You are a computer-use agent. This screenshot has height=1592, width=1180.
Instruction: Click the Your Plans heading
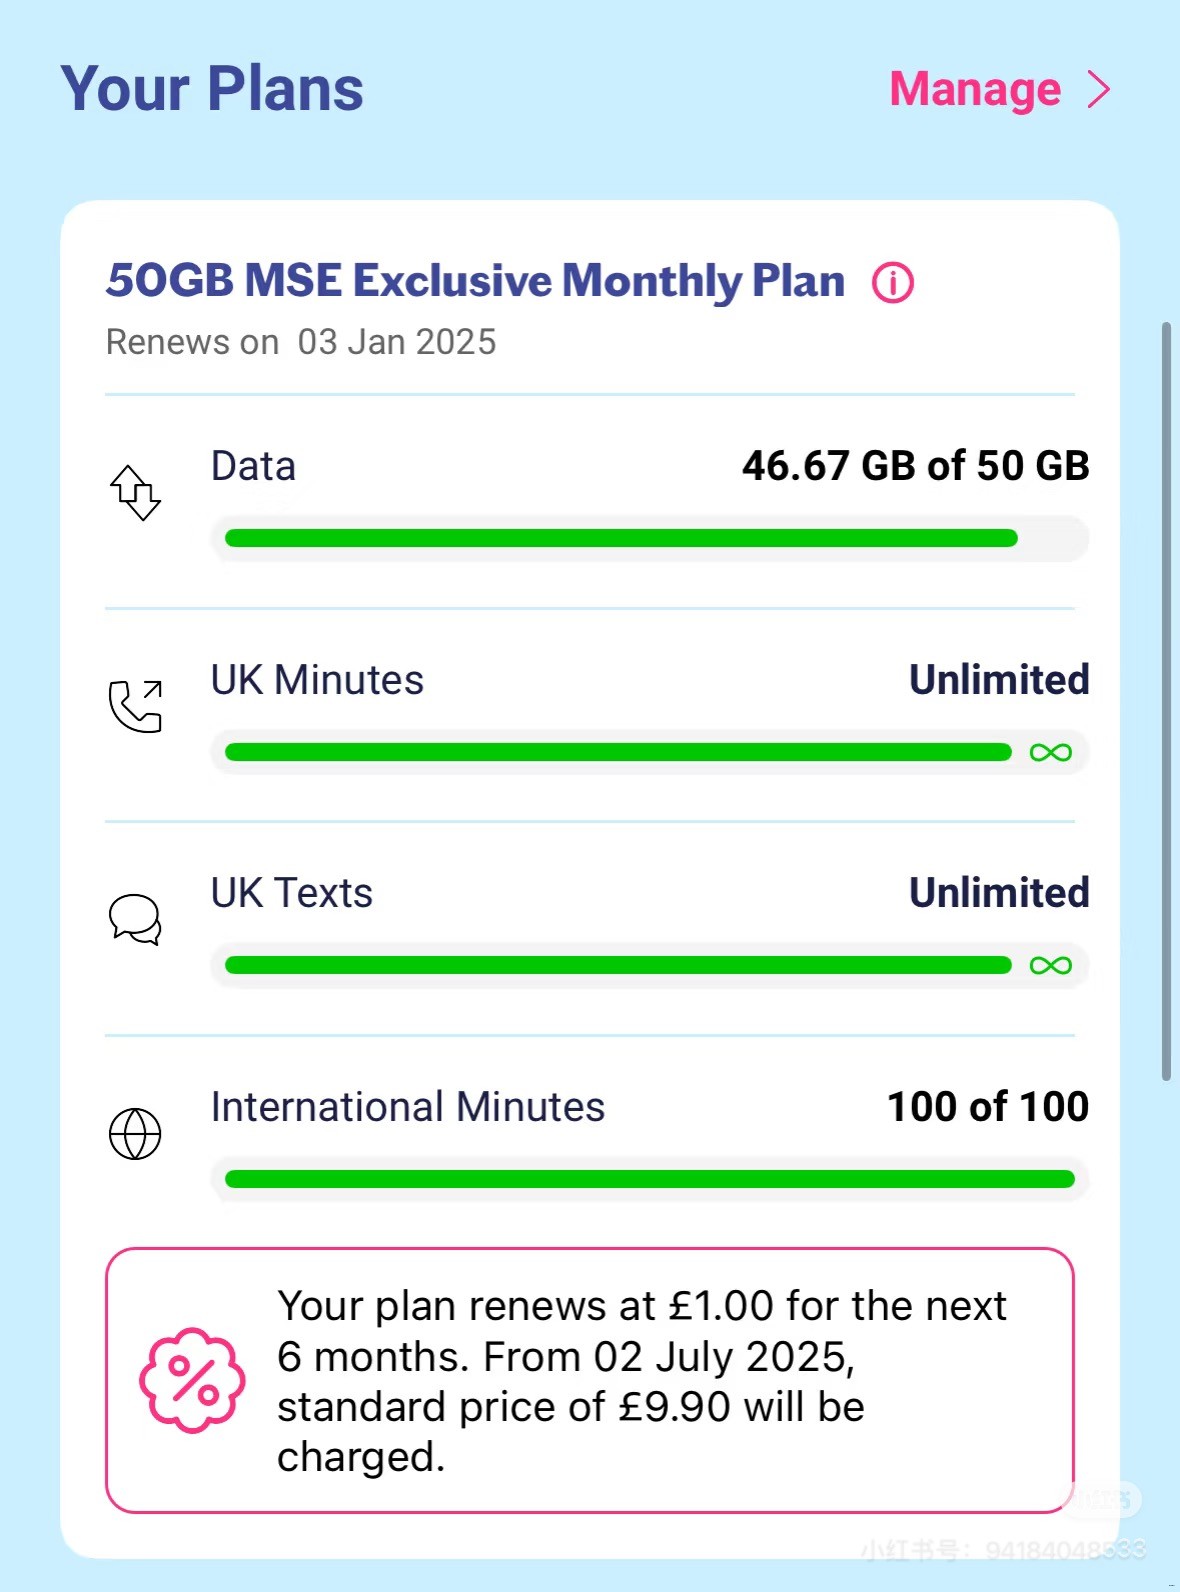coord(212,88)
